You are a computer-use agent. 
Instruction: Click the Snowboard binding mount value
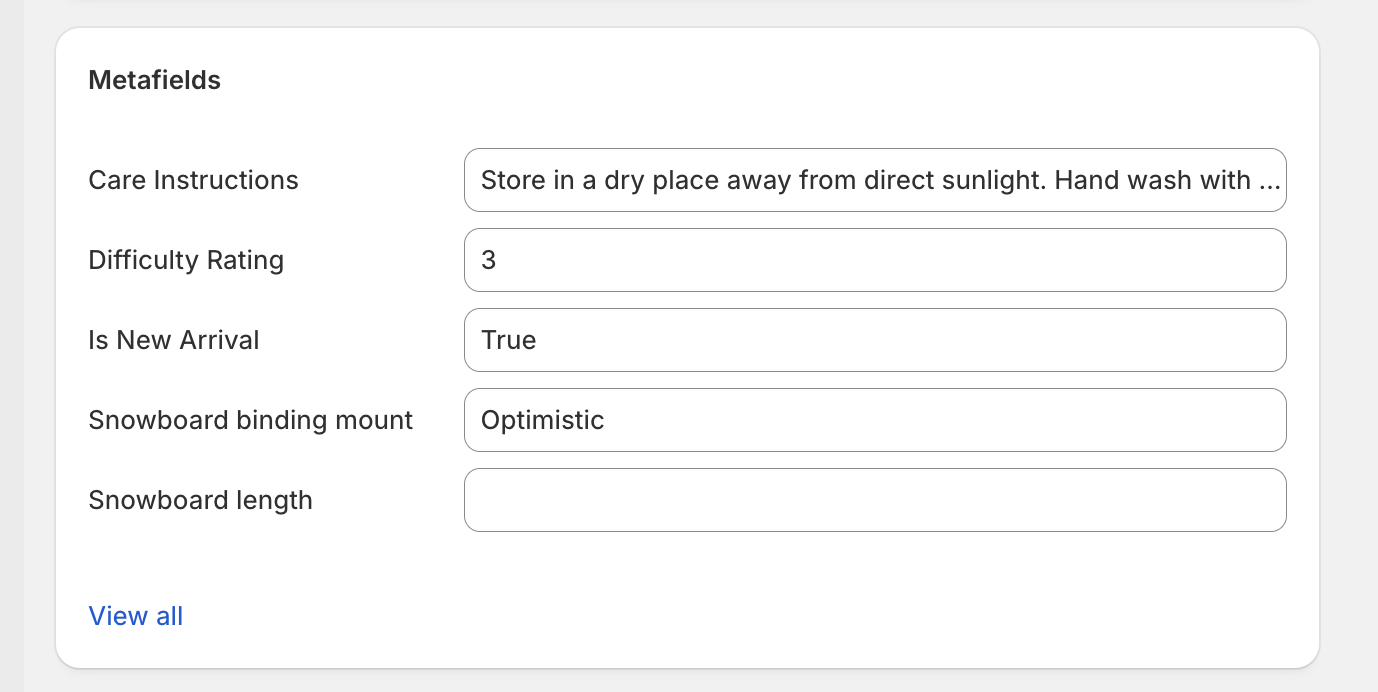coord(875,420)
